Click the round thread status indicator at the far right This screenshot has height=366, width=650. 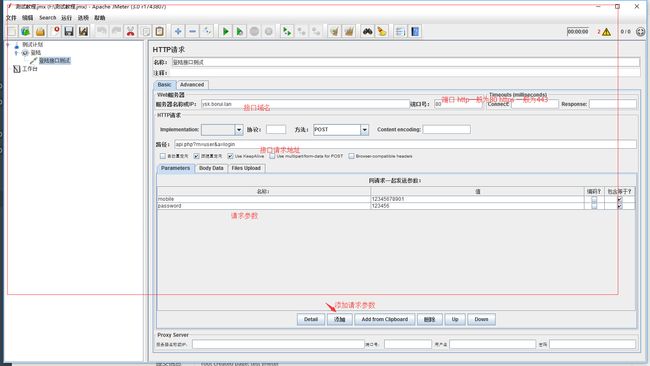[x=640, y=32]
